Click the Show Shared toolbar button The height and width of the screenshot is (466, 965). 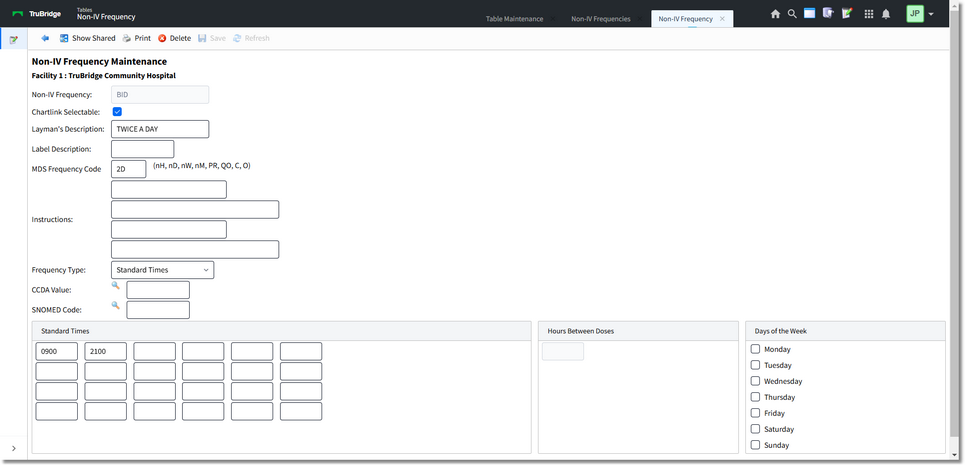(87, 38)
